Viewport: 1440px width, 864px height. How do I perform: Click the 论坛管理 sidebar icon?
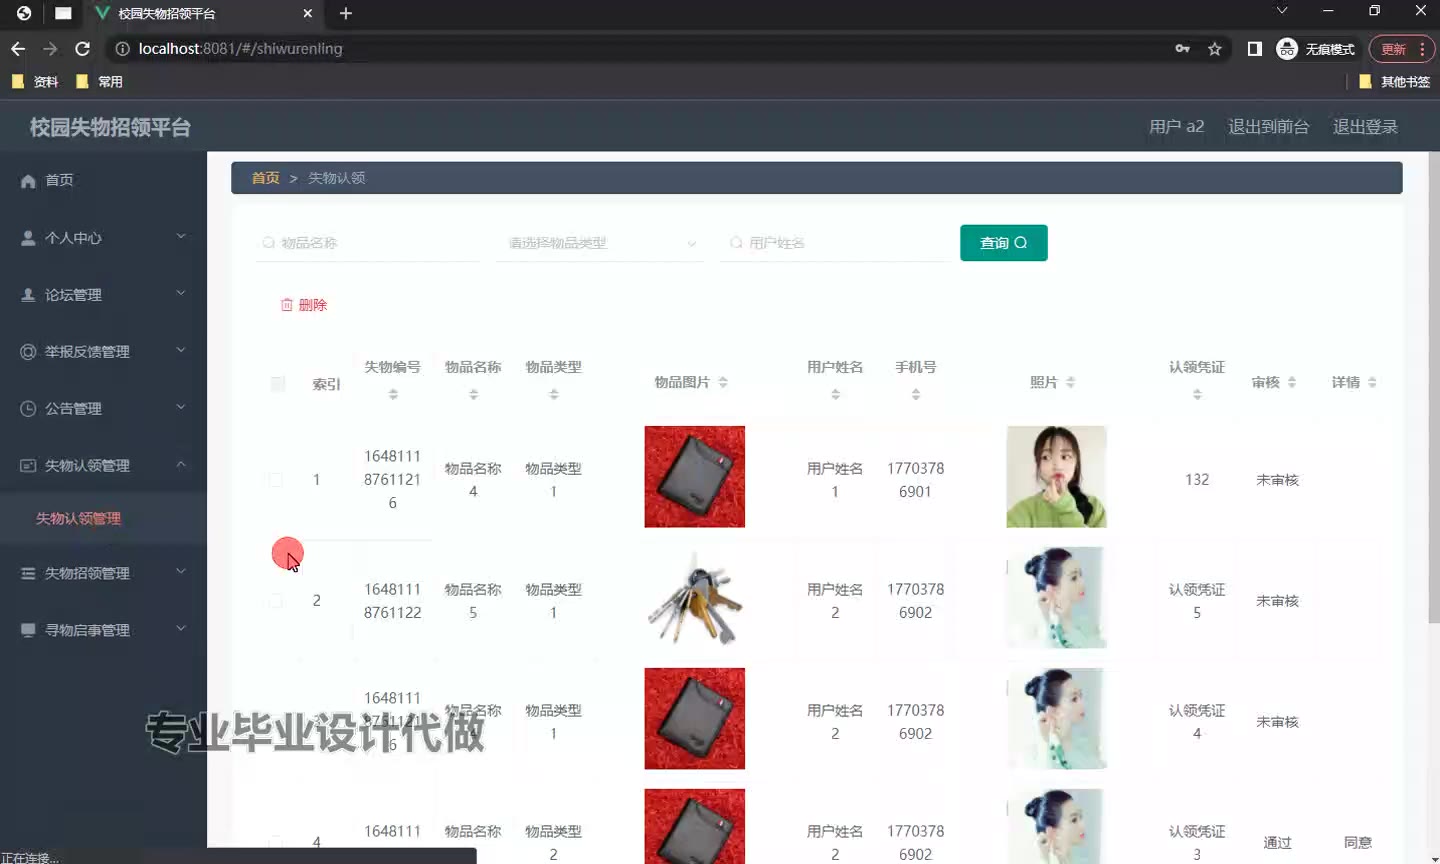coord(28,295)
